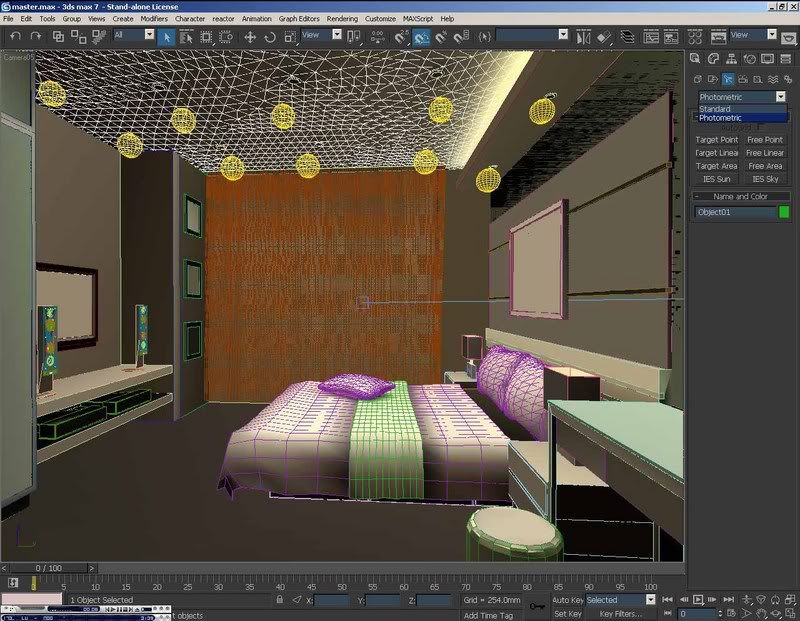The image size is (800, 621).
Task: Click Target Point light button
Action: (x=716, y=140)
